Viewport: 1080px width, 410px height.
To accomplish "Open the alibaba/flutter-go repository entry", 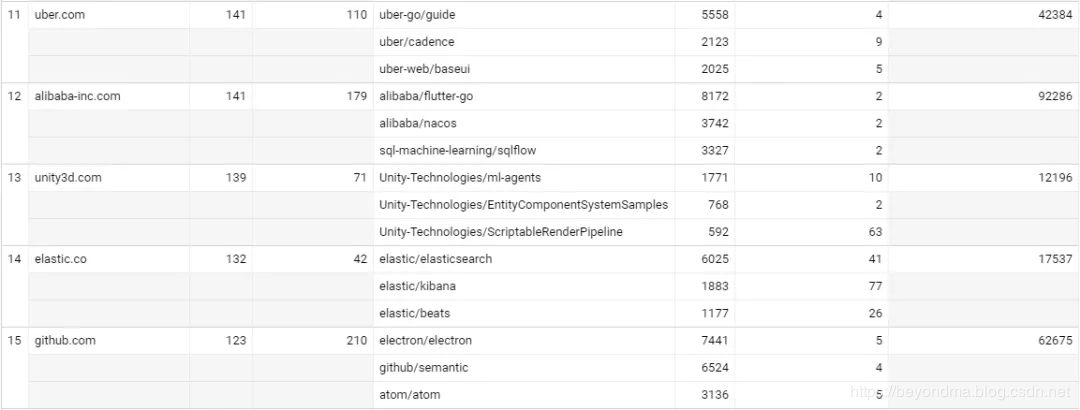I will coord(427,96).
